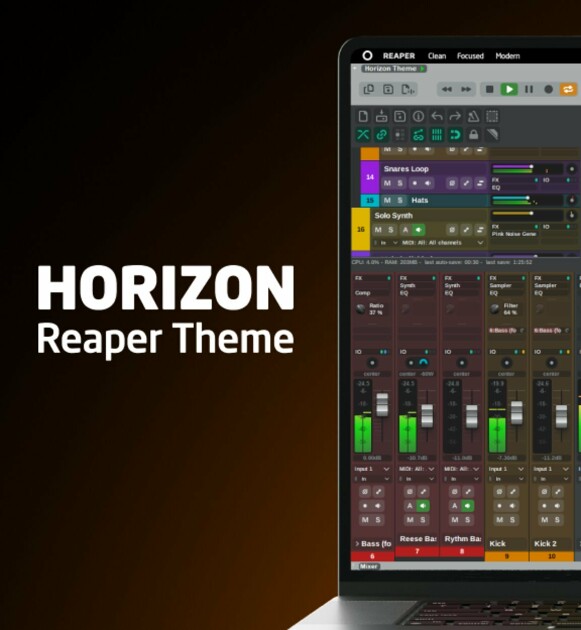Toggle the orange Repeat loop button
Screen dimensions: 581x630
pos(568,89)
